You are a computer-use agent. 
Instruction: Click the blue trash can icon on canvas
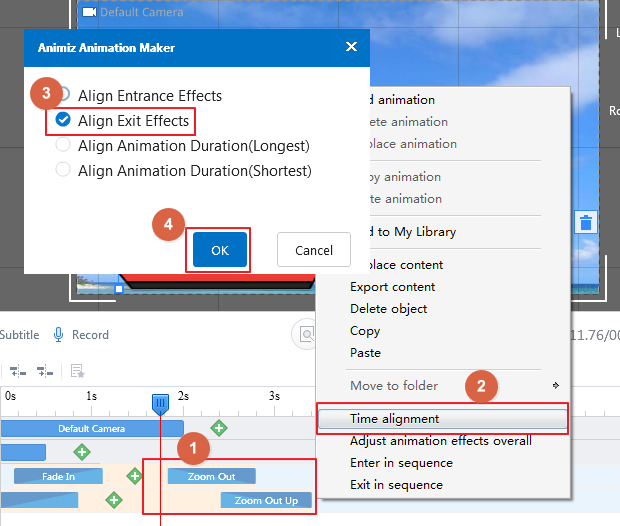click(x=587, y=222)
